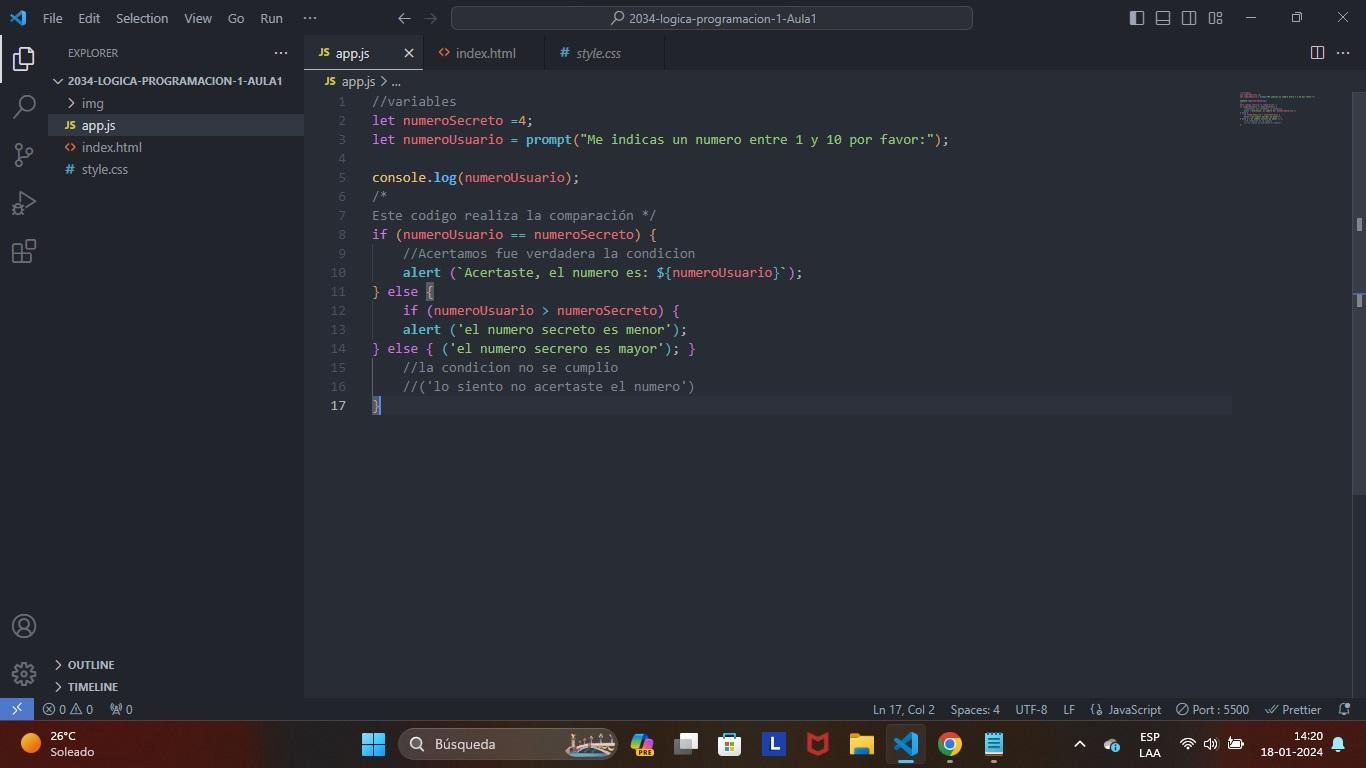Open the Selection menu
Screen dimensions: 1366x768
[x=142, y=18]
